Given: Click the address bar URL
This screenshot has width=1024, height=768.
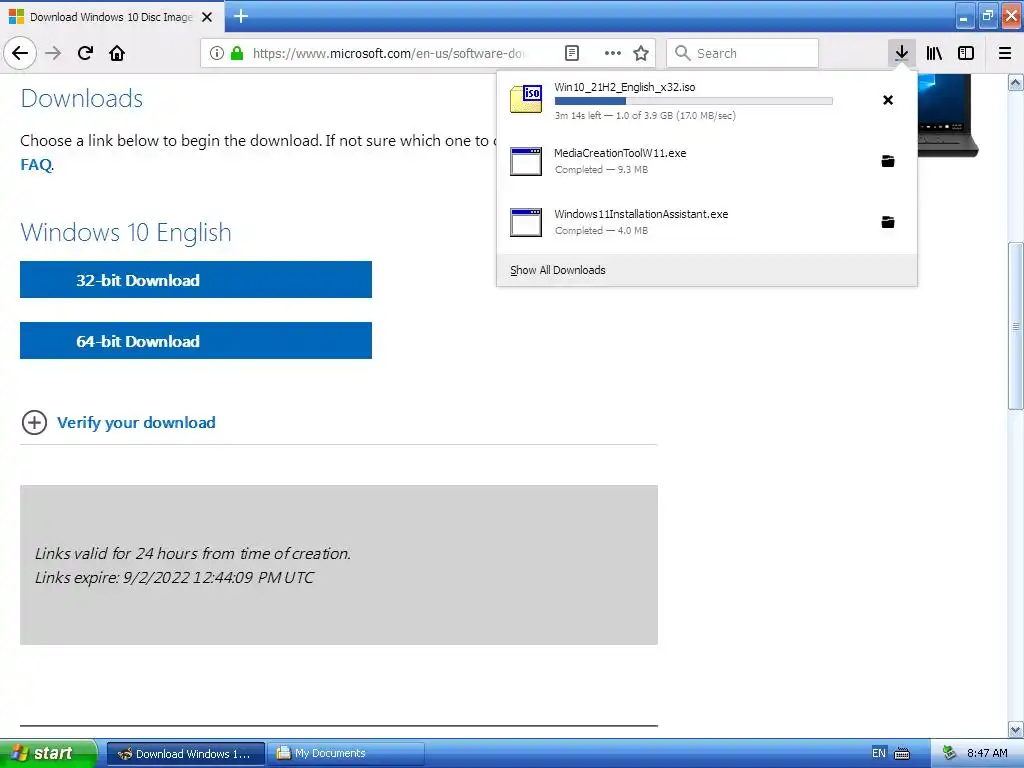Looking at the screenshot, I should 389,54.
